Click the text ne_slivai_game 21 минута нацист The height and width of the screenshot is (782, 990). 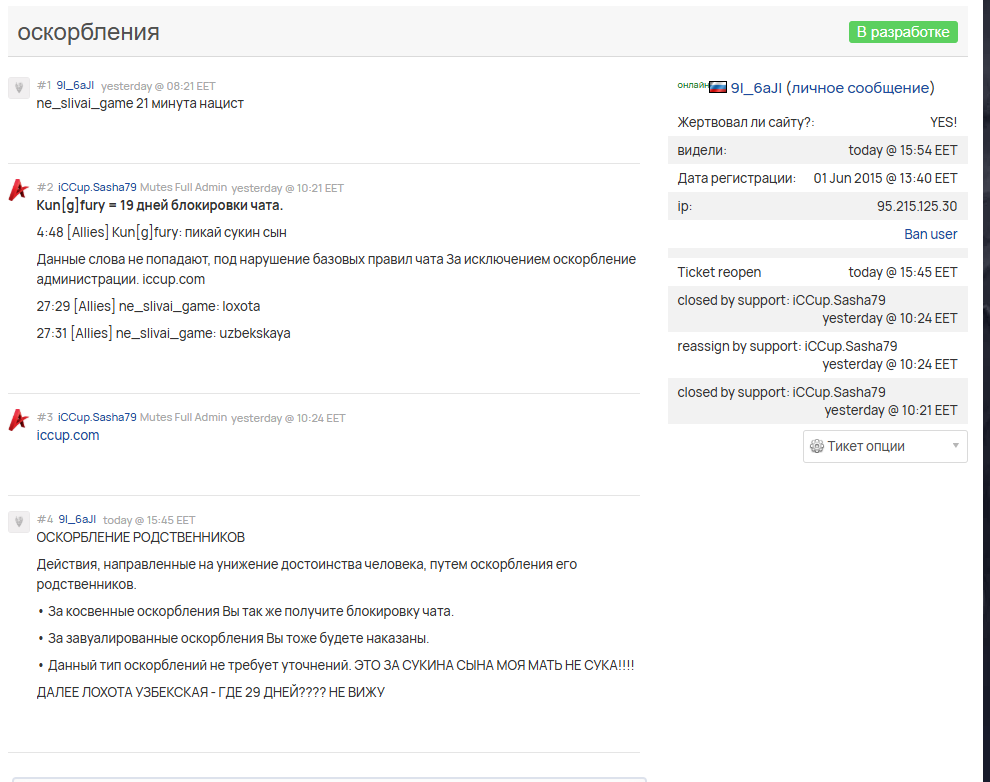pos(140,104)
